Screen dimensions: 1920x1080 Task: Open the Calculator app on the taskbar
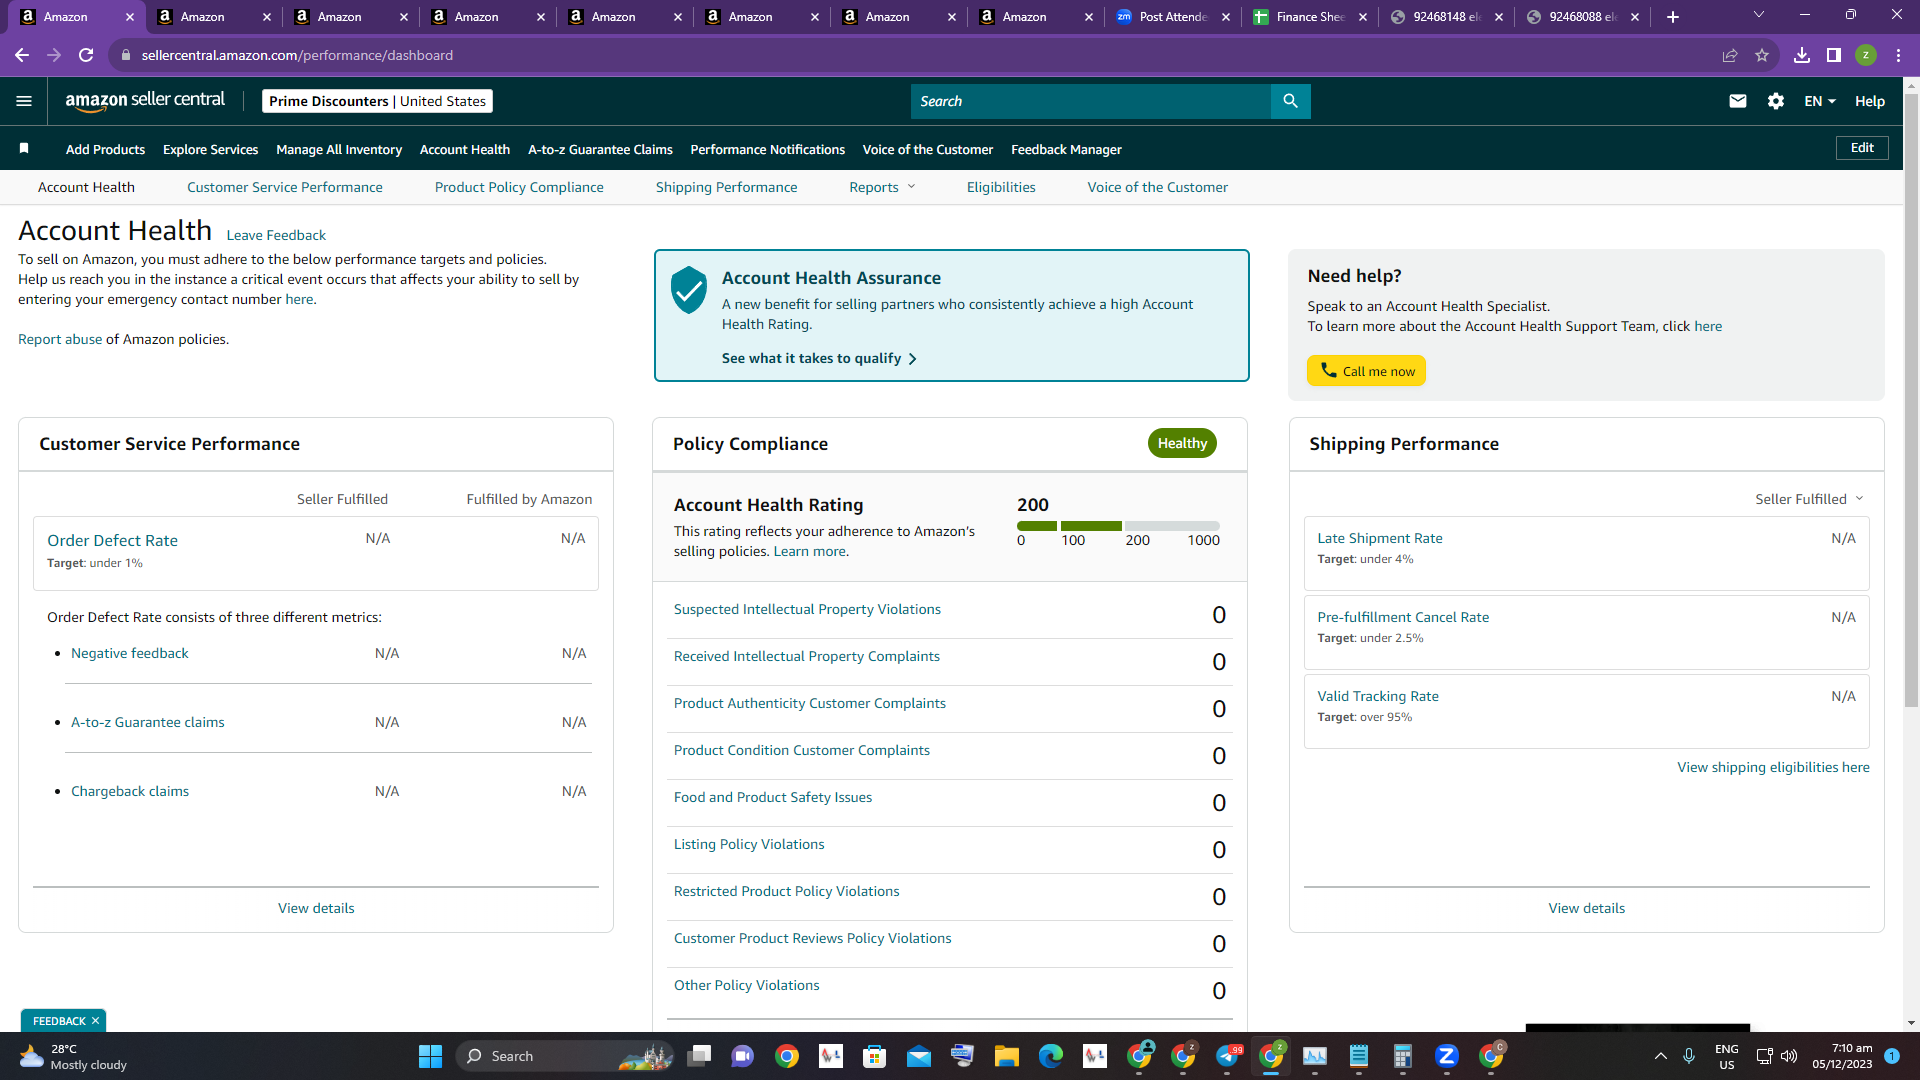pyautogui.click(x=1402, y=1056)
